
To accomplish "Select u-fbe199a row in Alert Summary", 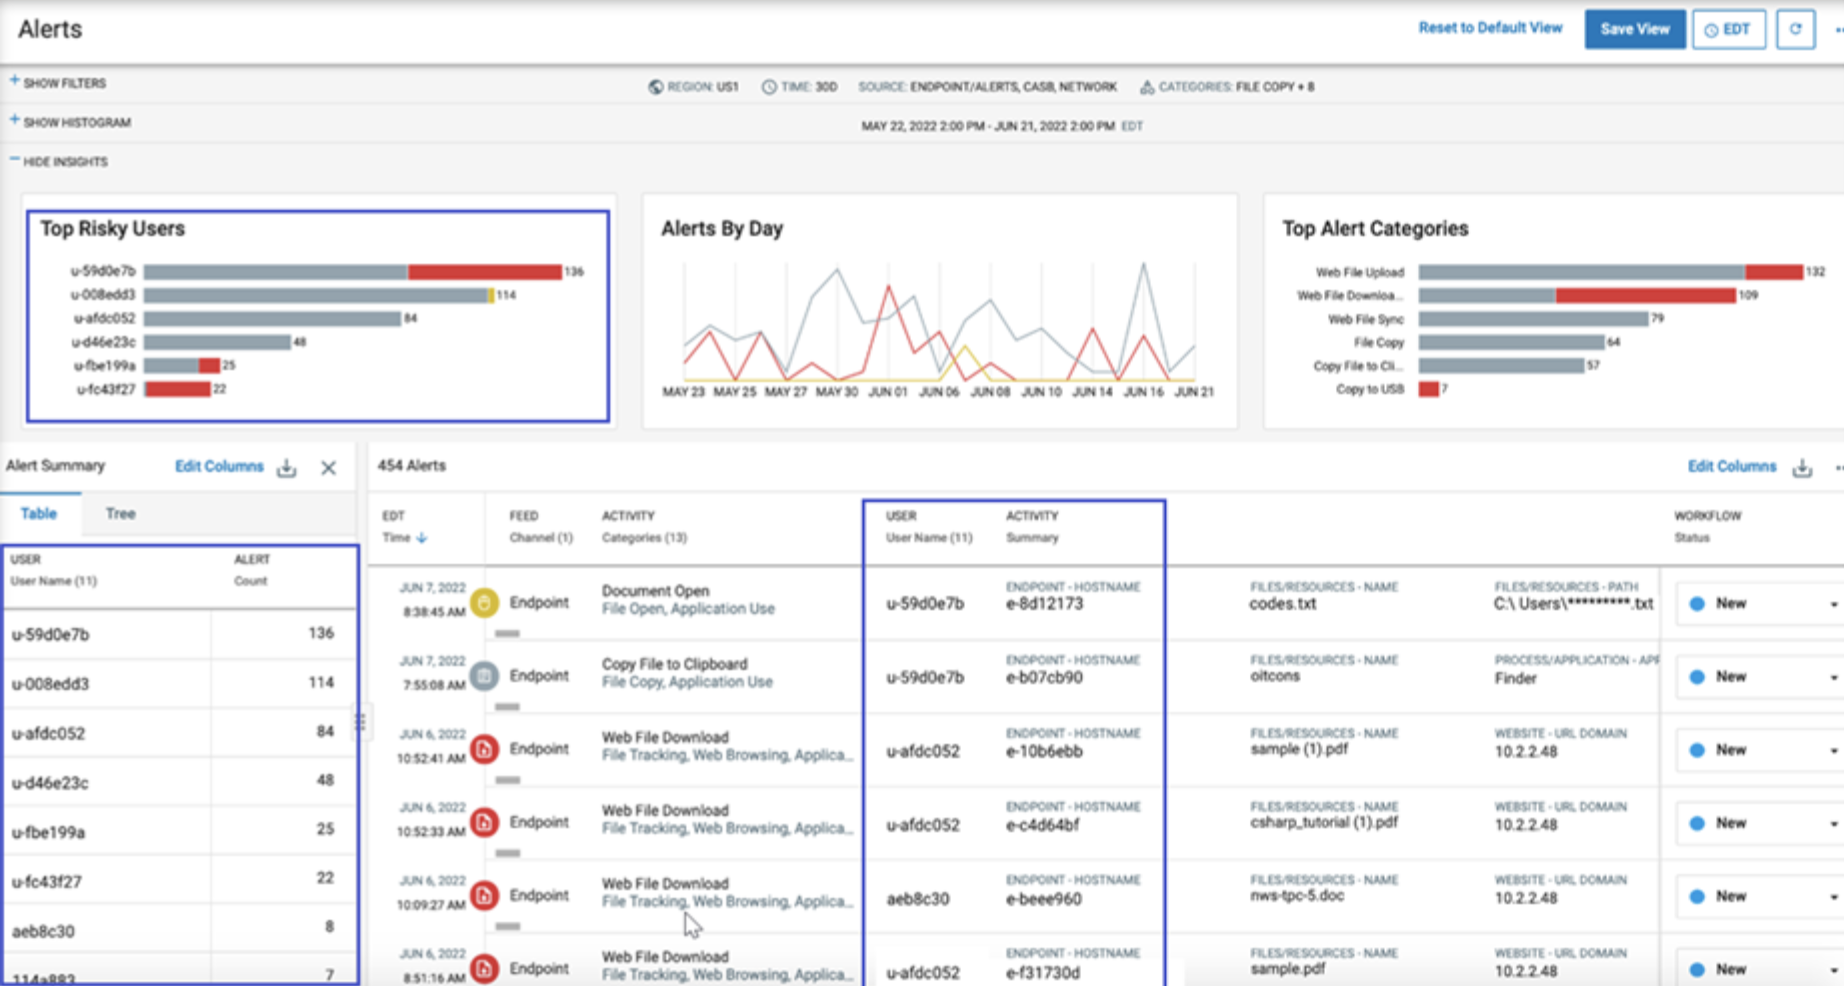I will click(x=180, y=831).
